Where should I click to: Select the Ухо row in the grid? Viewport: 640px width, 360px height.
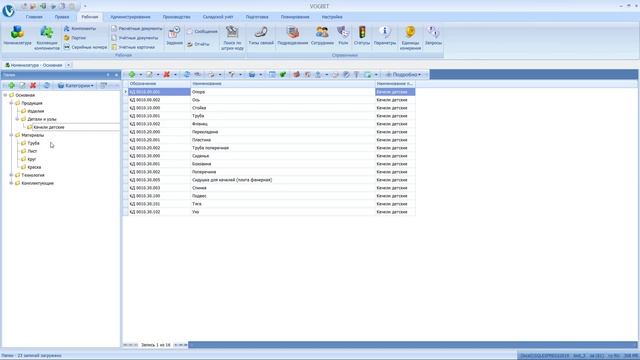[271, 212]
